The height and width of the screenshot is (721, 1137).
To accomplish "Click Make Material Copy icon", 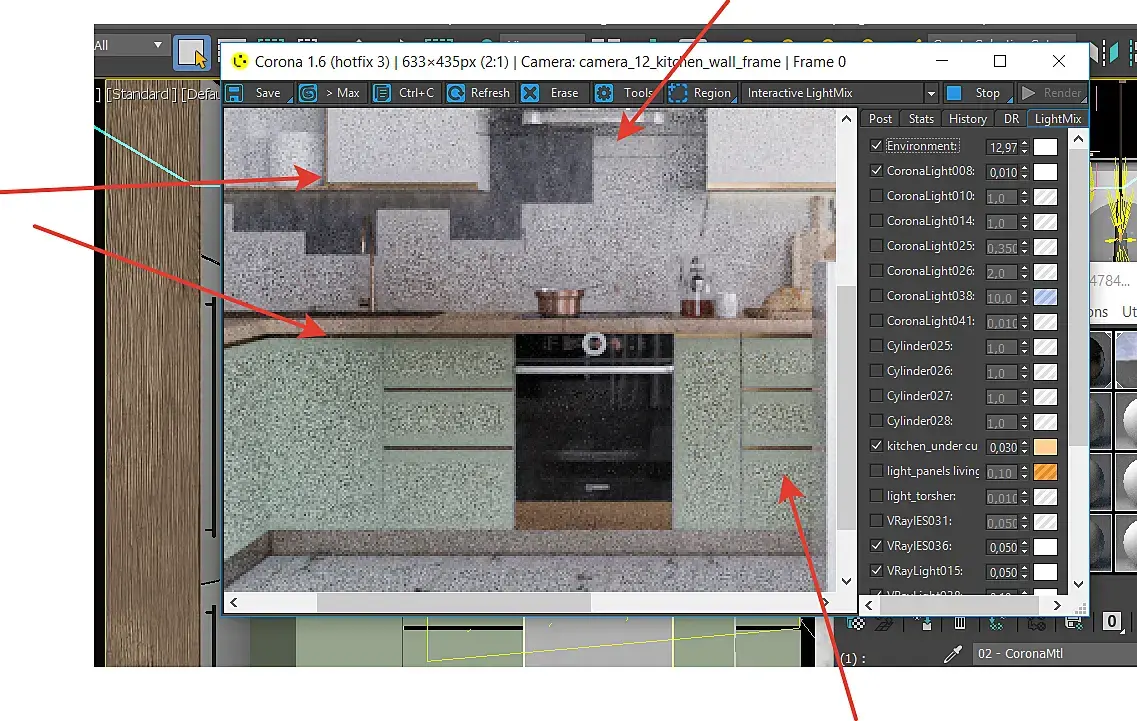I will (x=996, y=623).
